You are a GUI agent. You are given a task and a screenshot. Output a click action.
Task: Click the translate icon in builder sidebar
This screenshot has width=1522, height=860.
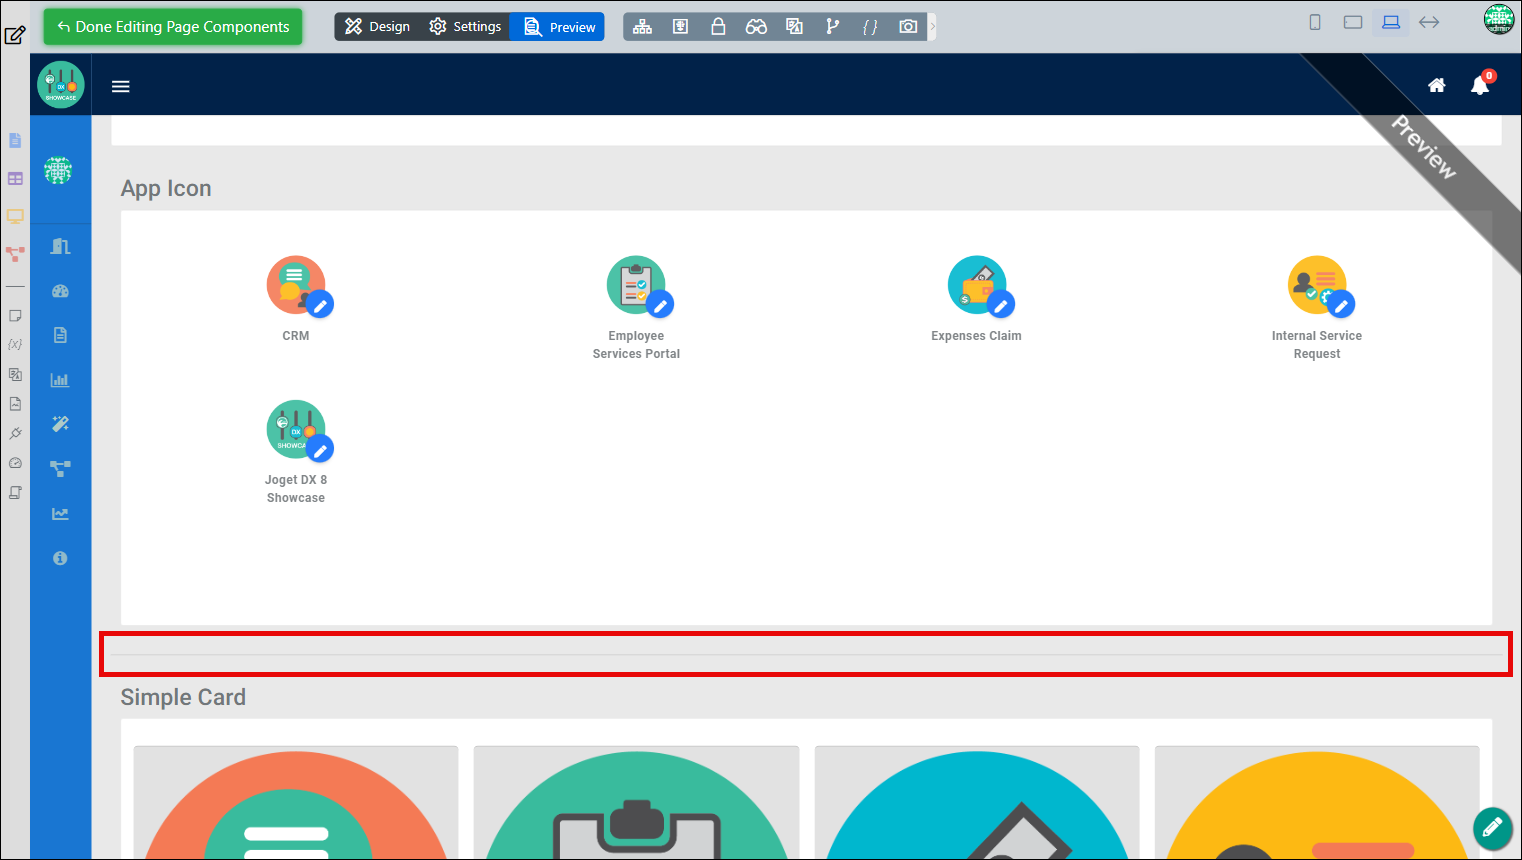tap(15, 375)
